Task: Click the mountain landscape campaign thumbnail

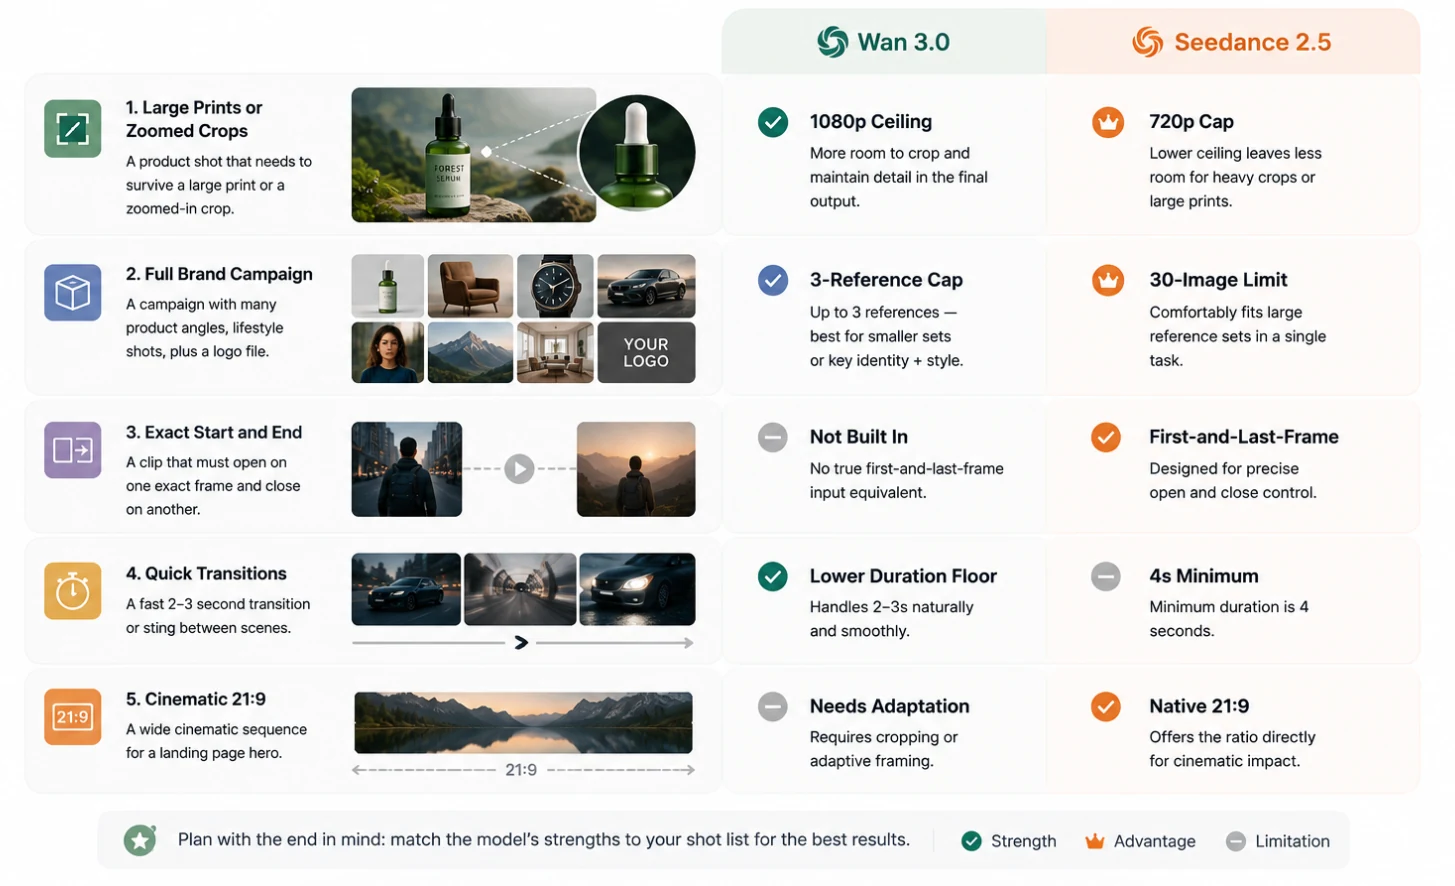Action: [x=470, y=352]
